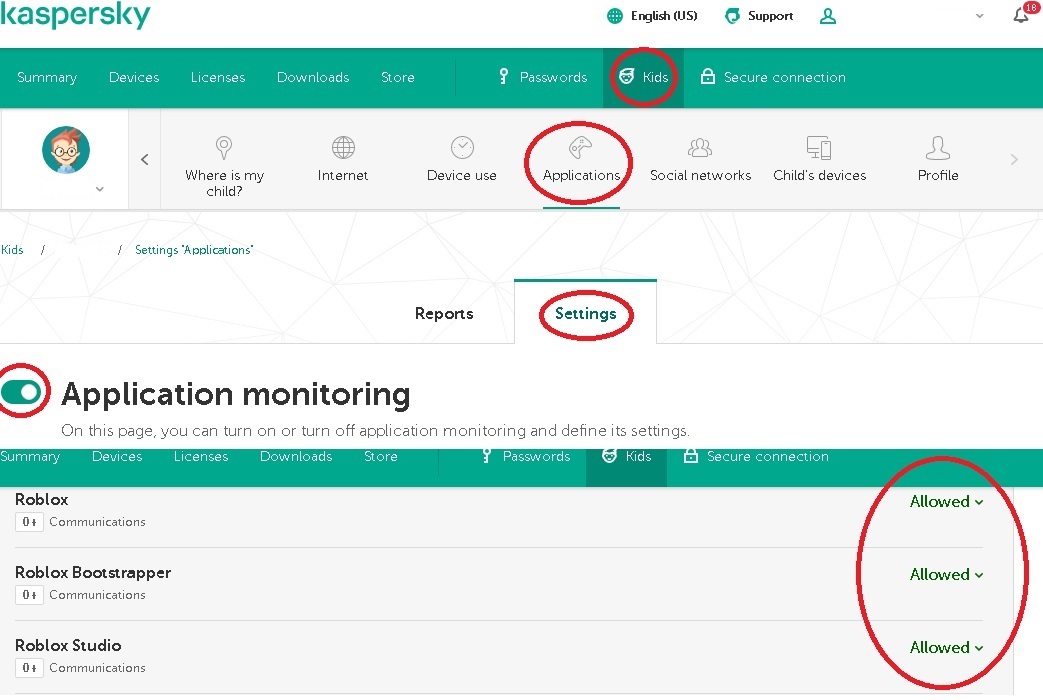The image size is (1043, 700).
Task: Expand the child selector chevron under avatar
Action: click(x=100, y=189)
